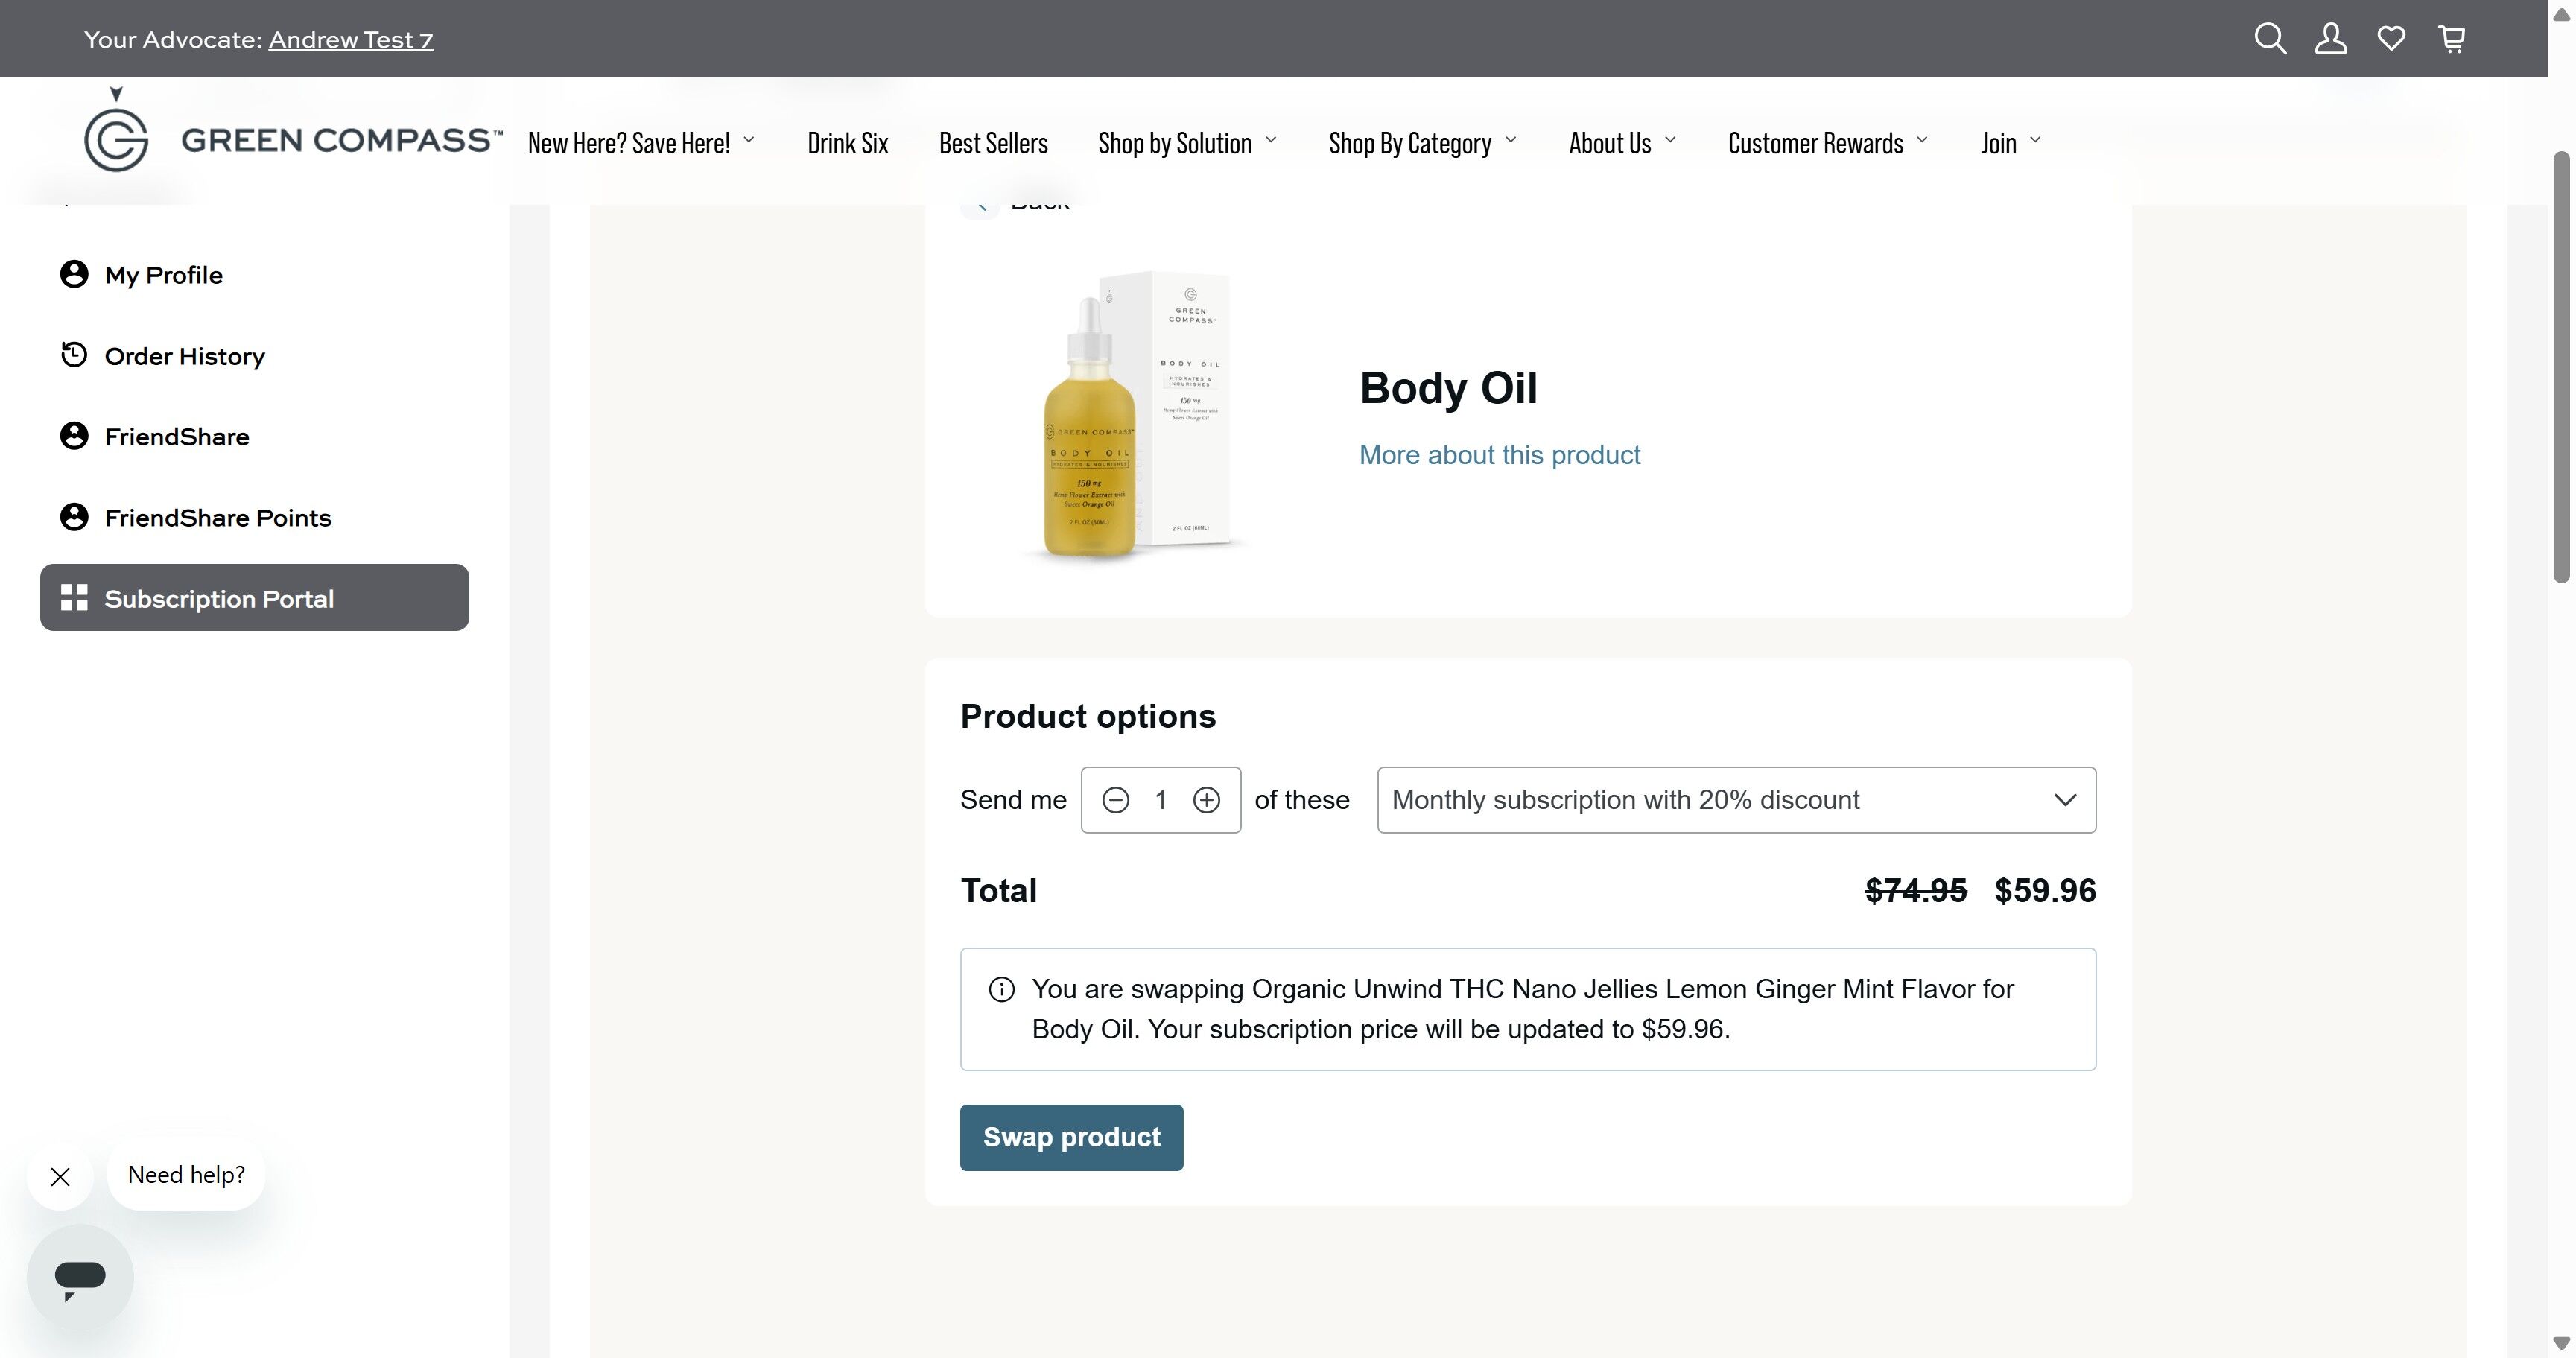This screenshot has height=1358, width=2576.
Task: Click the Need help? bubble
Action: click(x=186, y=1175)
